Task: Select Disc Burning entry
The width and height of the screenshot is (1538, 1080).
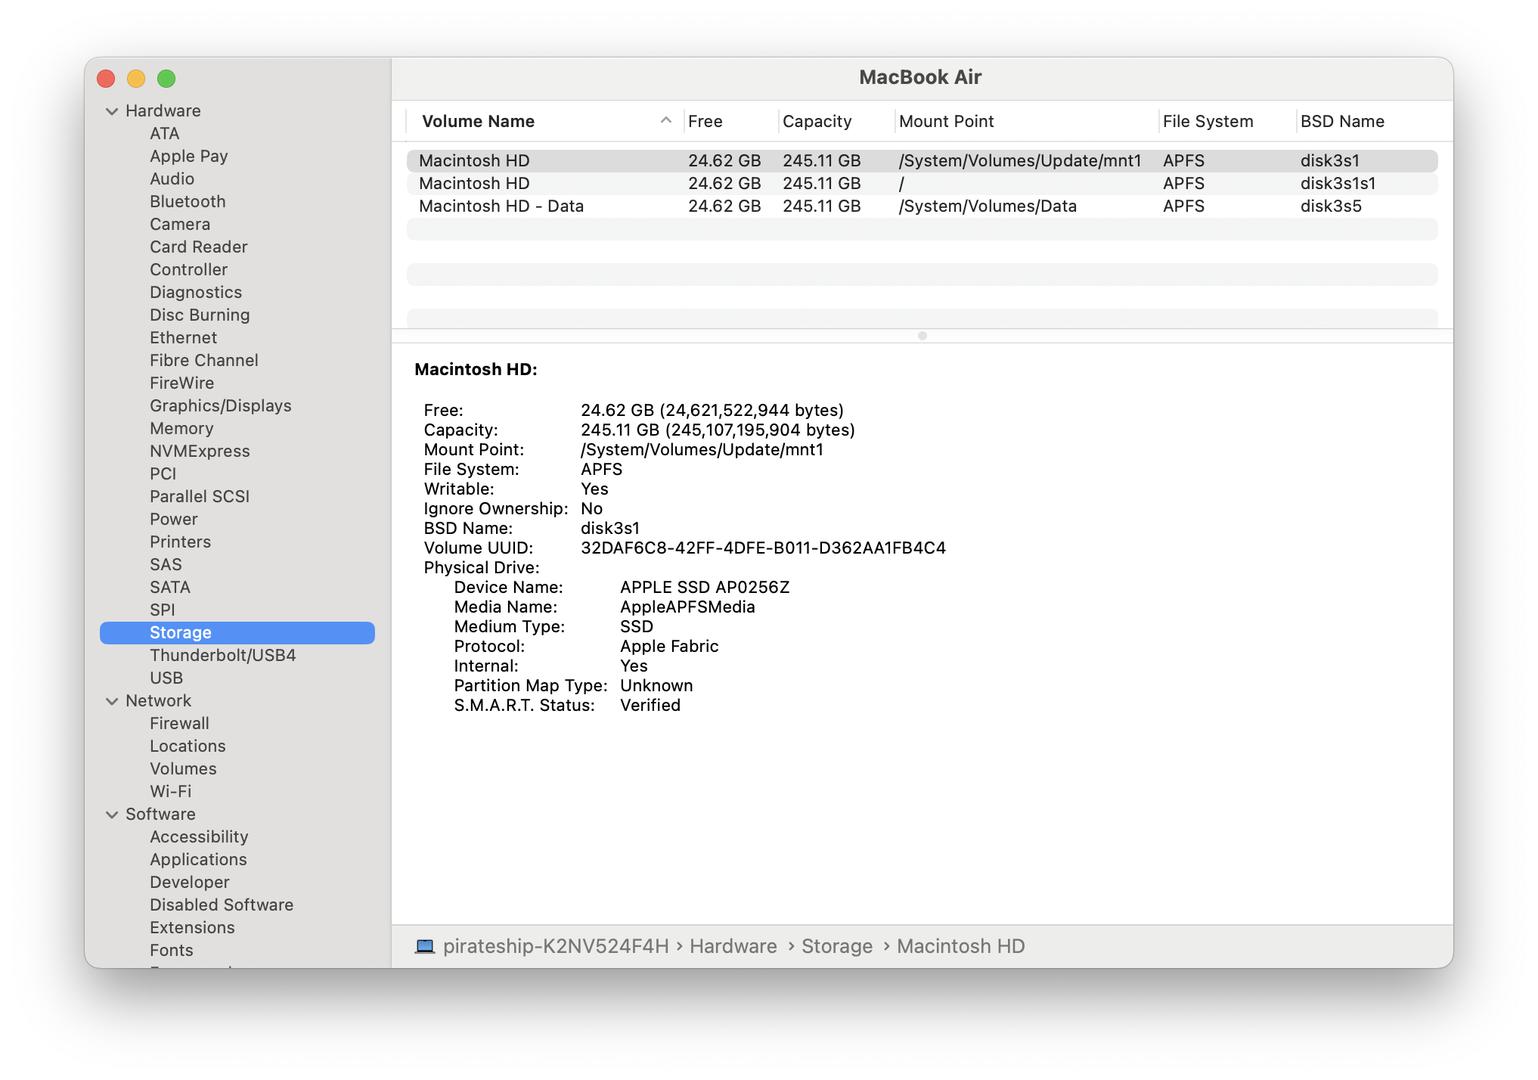Action: tap(200, 315)
